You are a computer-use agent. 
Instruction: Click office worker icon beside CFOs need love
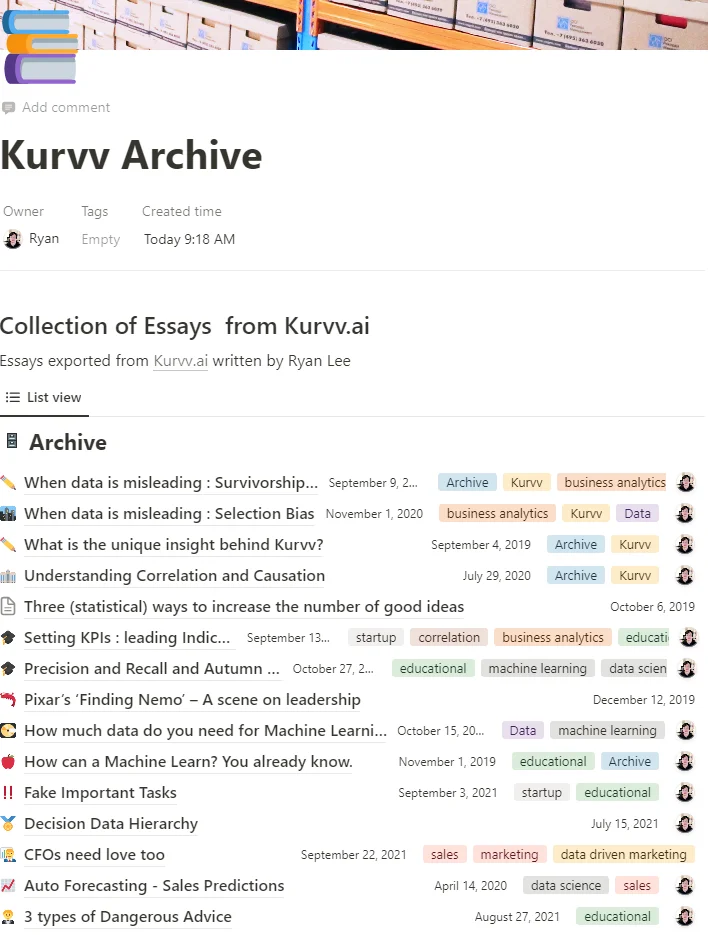(8, 854)
